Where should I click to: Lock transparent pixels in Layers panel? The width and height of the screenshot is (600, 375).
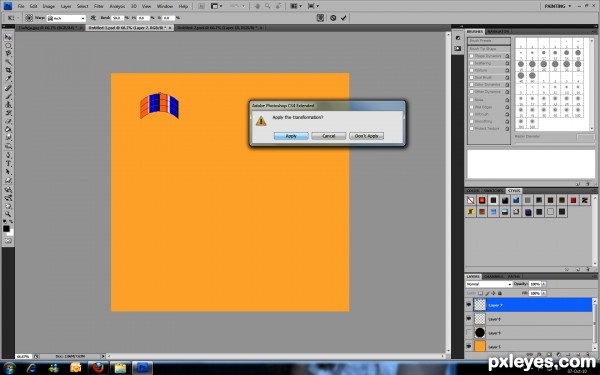[480, 293]
